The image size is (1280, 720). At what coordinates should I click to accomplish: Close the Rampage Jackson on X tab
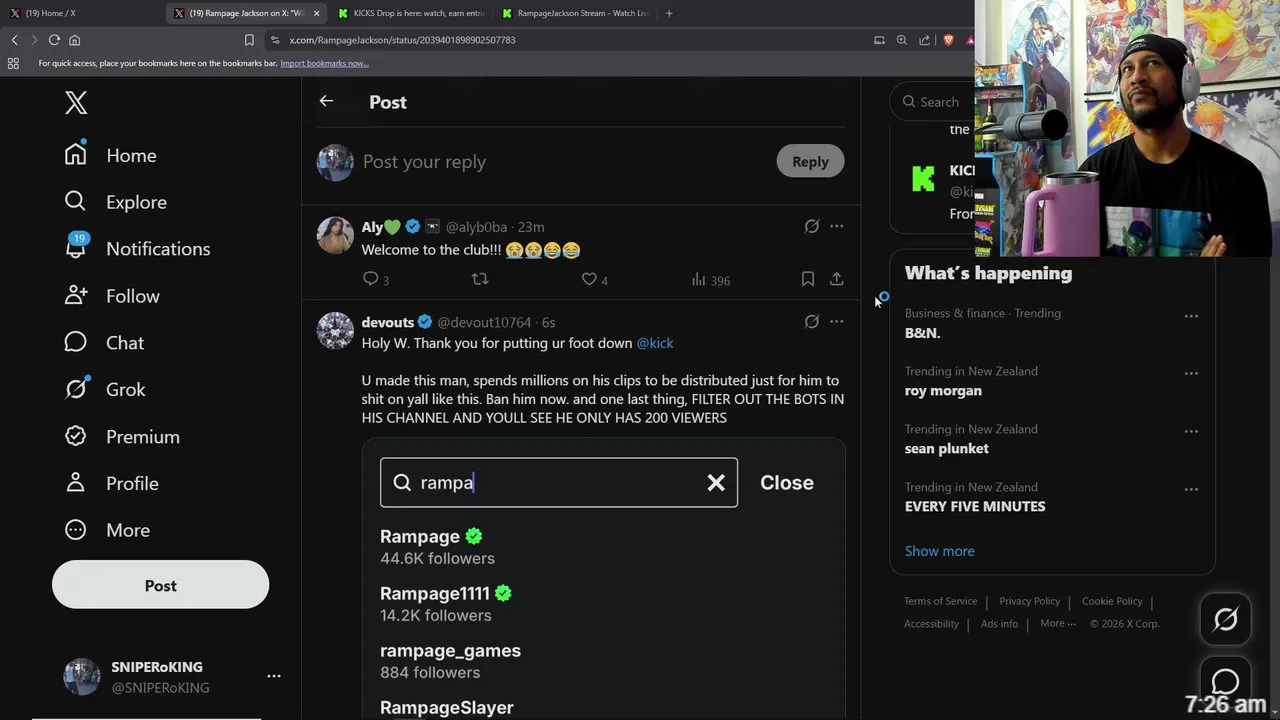click(x=316, y=13)
